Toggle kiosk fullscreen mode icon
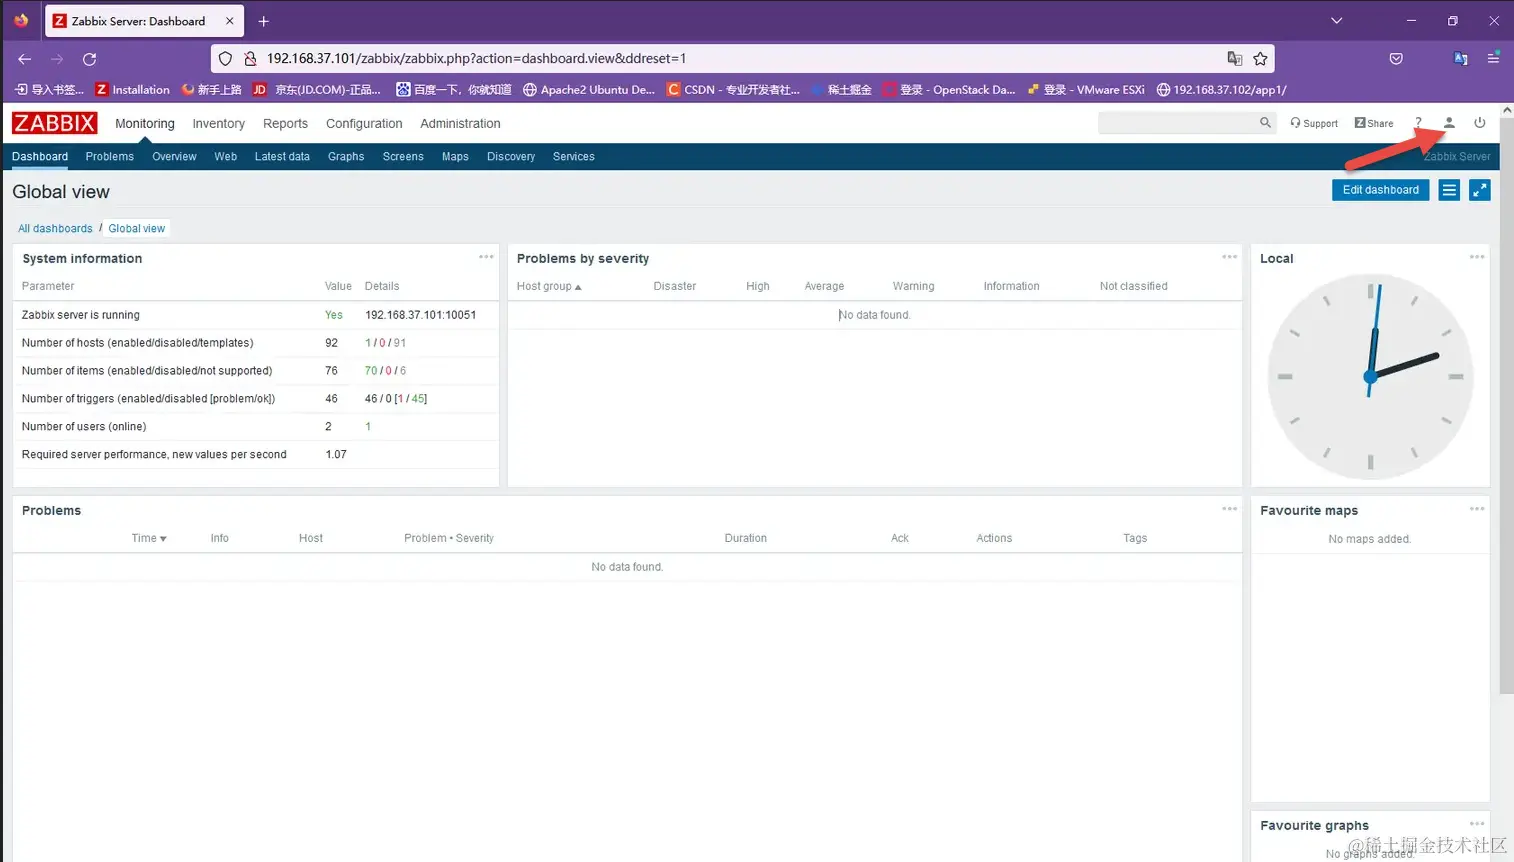Viewport: 1514px width, 862px height. 1480,190
